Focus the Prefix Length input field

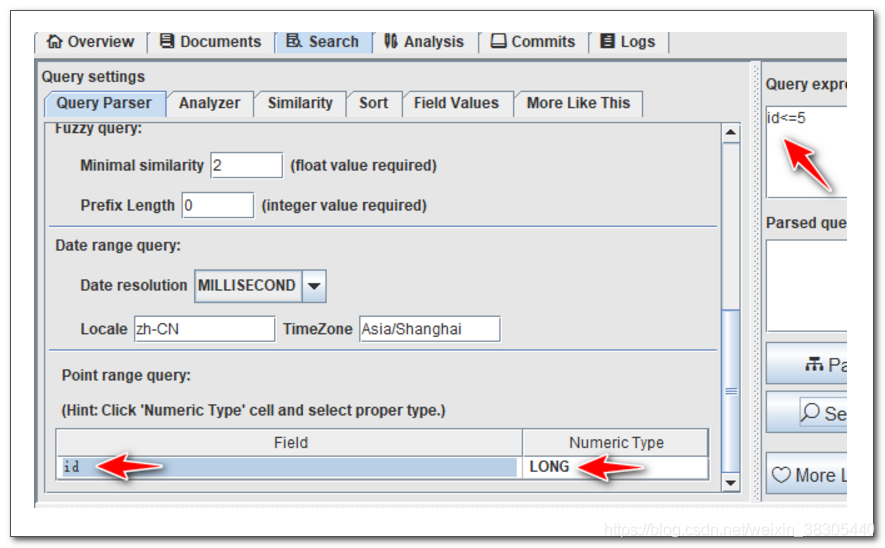coord(218,205)
